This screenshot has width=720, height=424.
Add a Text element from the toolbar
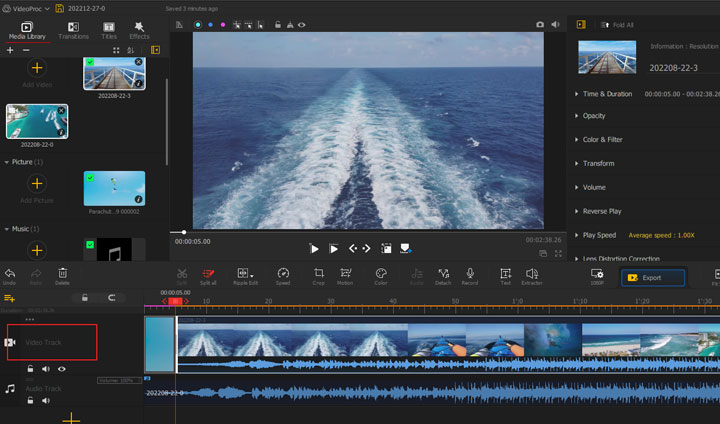[505, 275]
